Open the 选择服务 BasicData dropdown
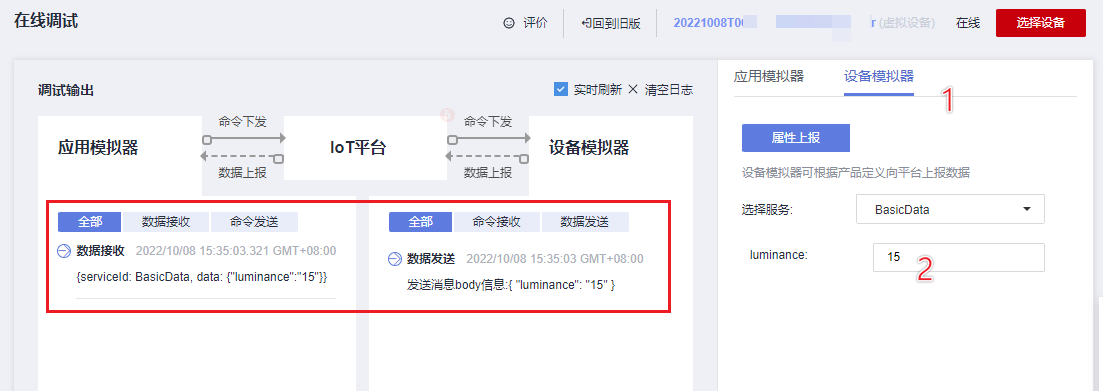The image size is (1103, 391). point(950,210)
